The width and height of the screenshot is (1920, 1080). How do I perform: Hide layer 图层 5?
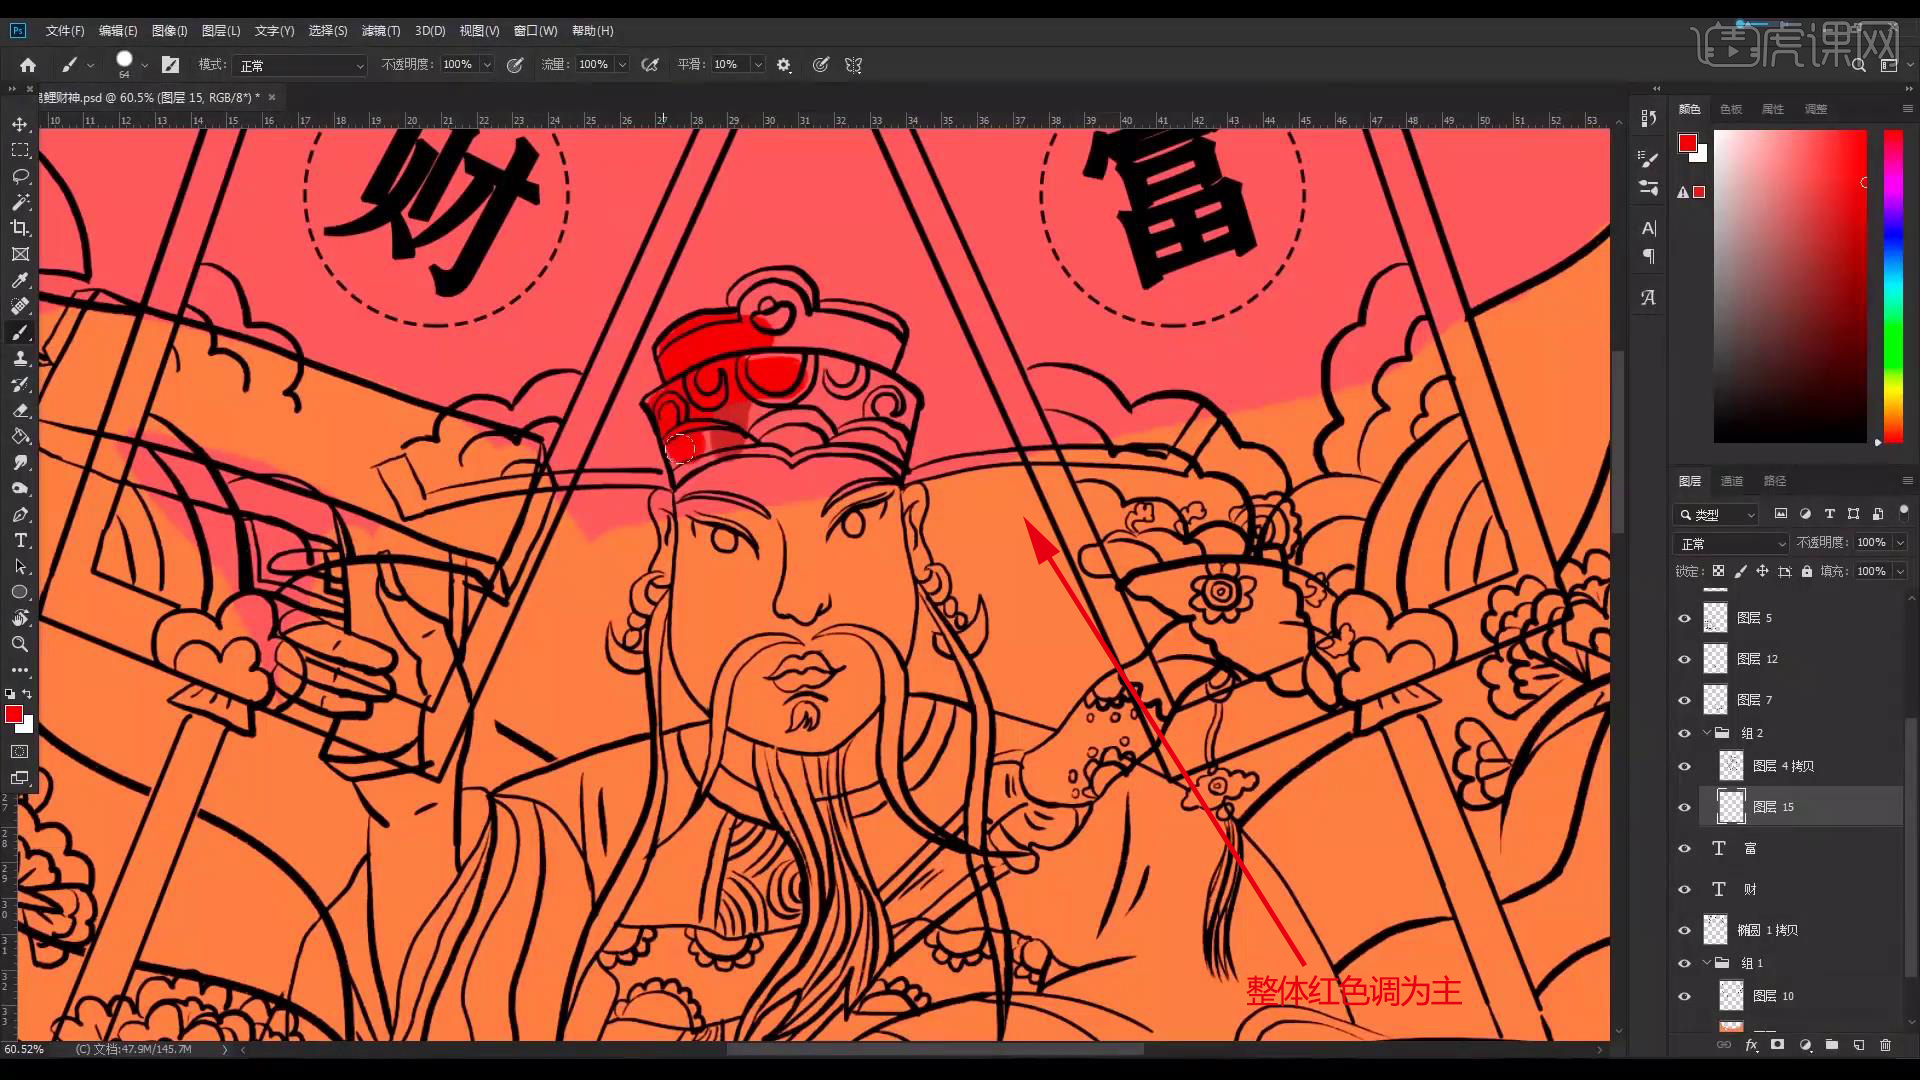[x=1685, y=618]
